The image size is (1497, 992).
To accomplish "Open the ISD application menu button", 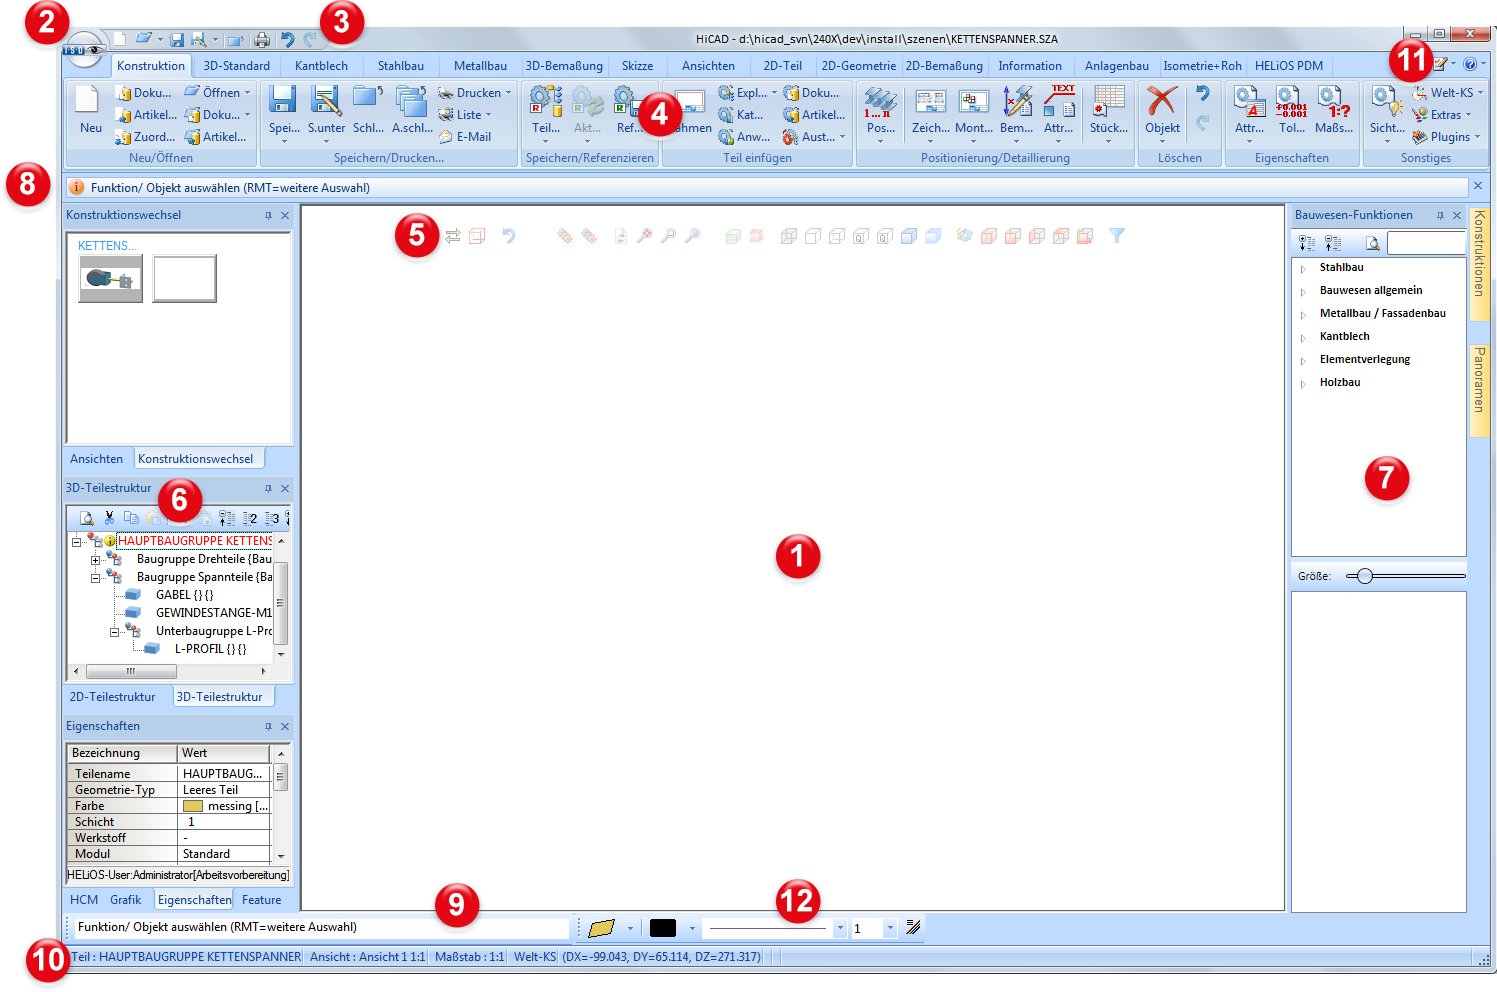I will (84, 50).
